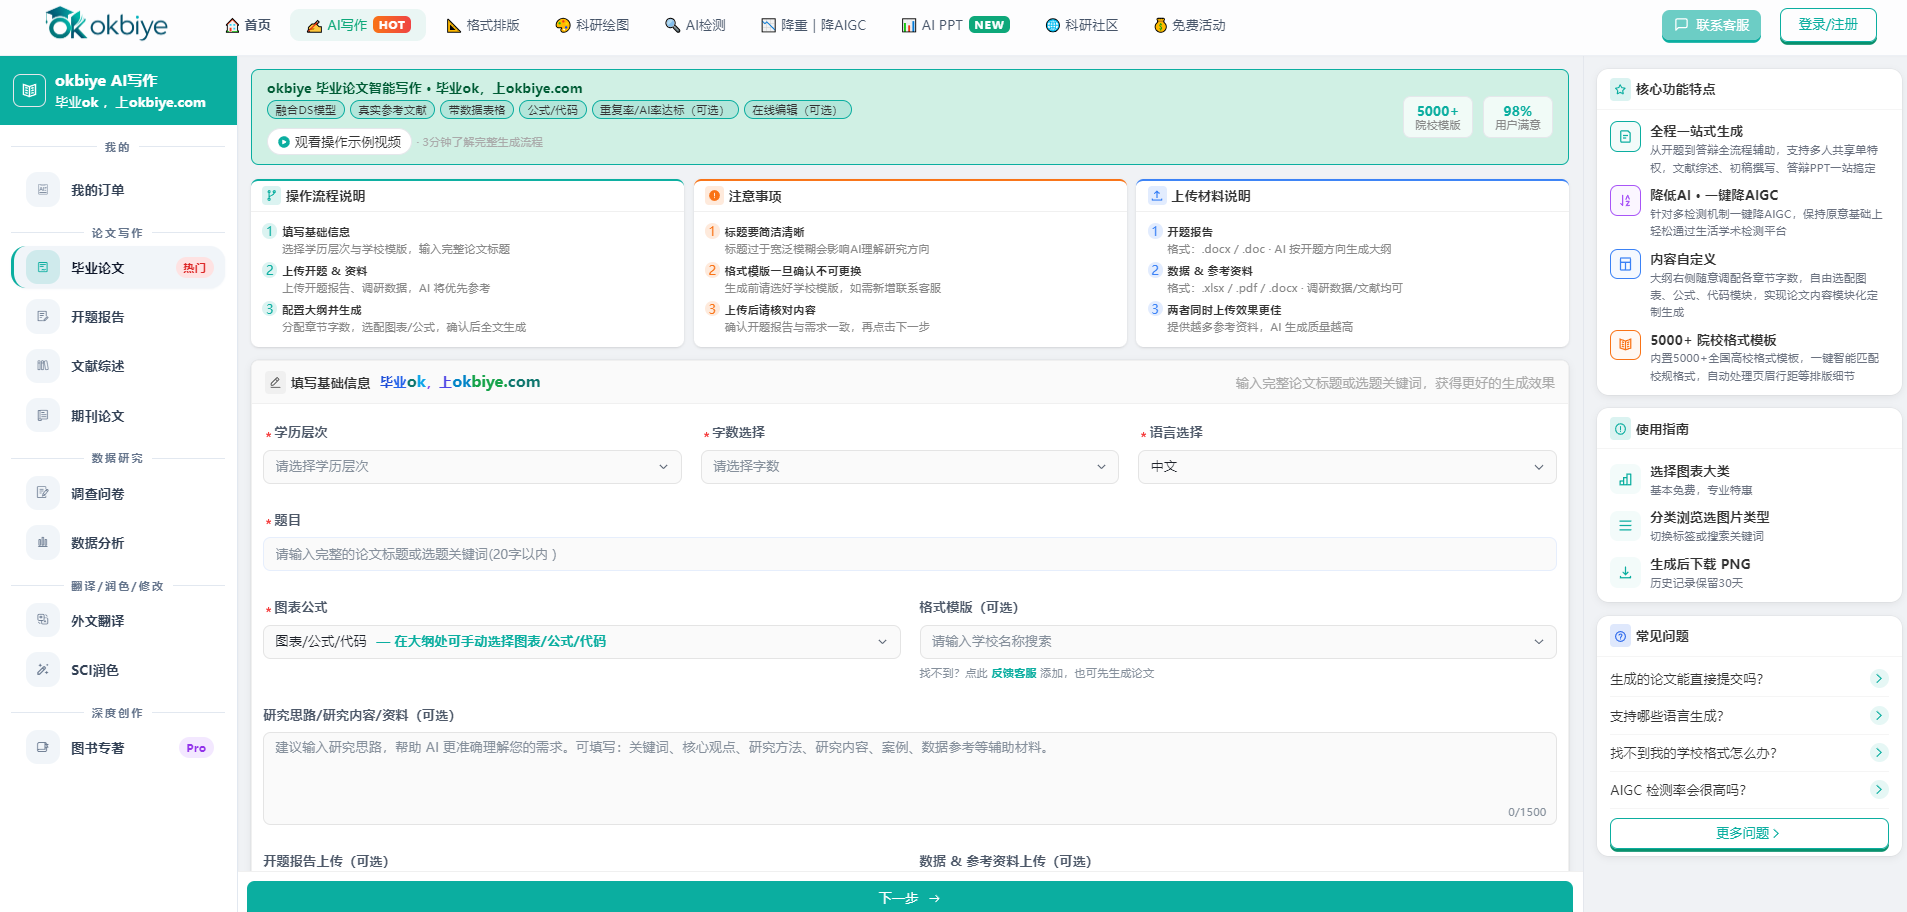Click the 题目 input field

click(910, 554)
